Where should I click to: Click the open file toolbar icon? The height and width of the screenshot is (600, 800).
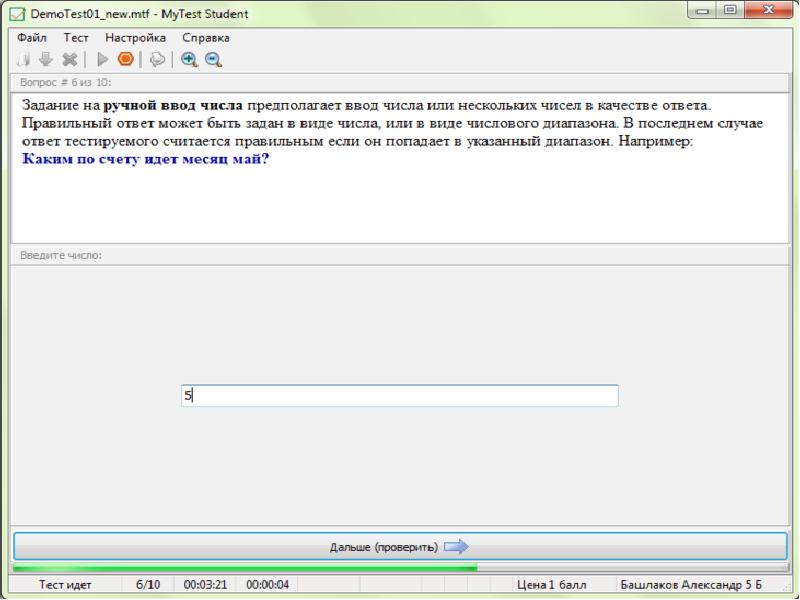click(22, 59)
